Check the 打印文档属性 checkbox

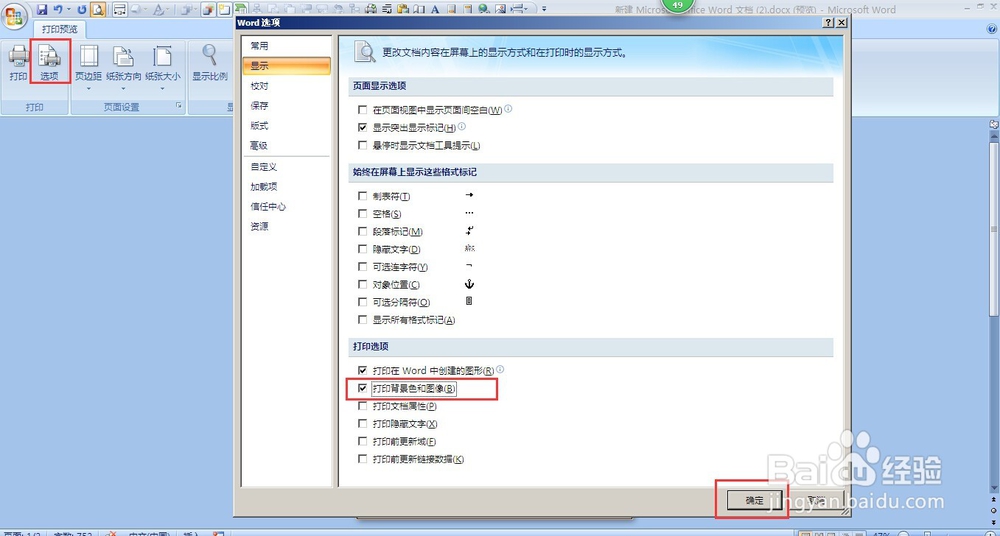tap(362, 406)
